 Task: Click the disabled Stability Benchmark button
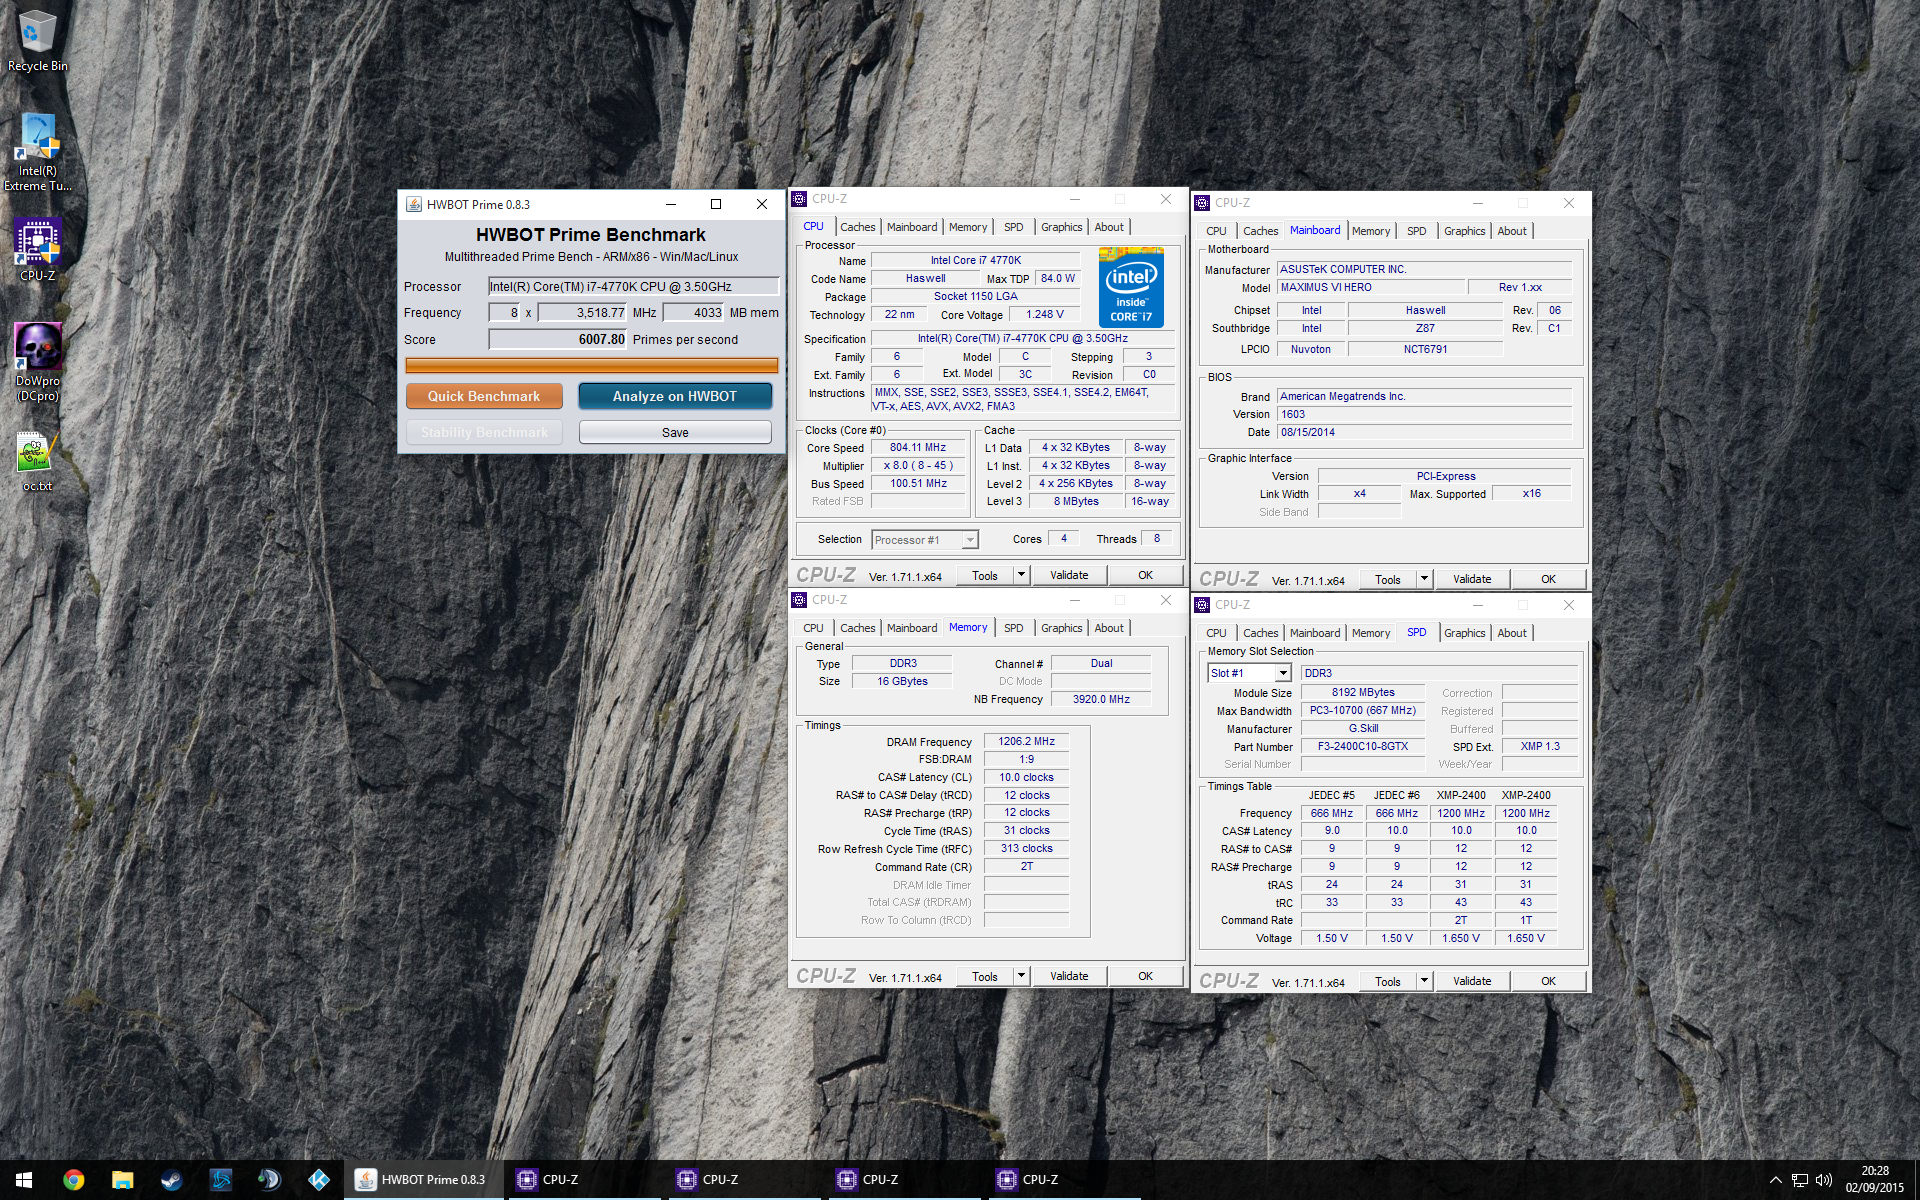(x=484, y=432)
